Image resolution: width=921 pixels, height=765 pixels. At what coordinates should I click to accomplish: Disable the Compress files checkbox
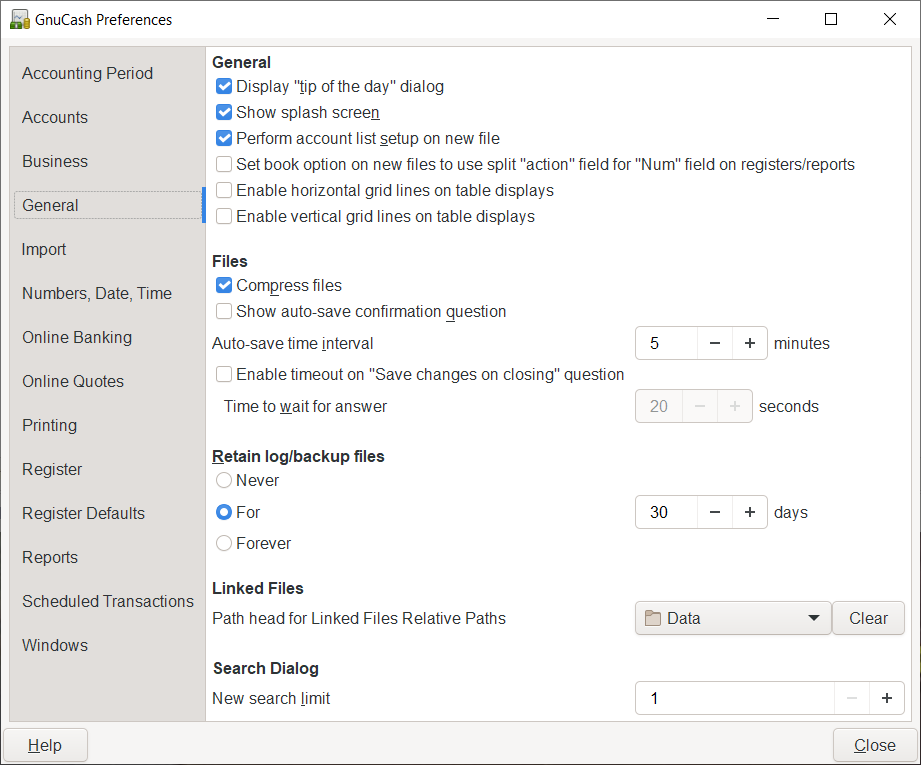(224, 286)
